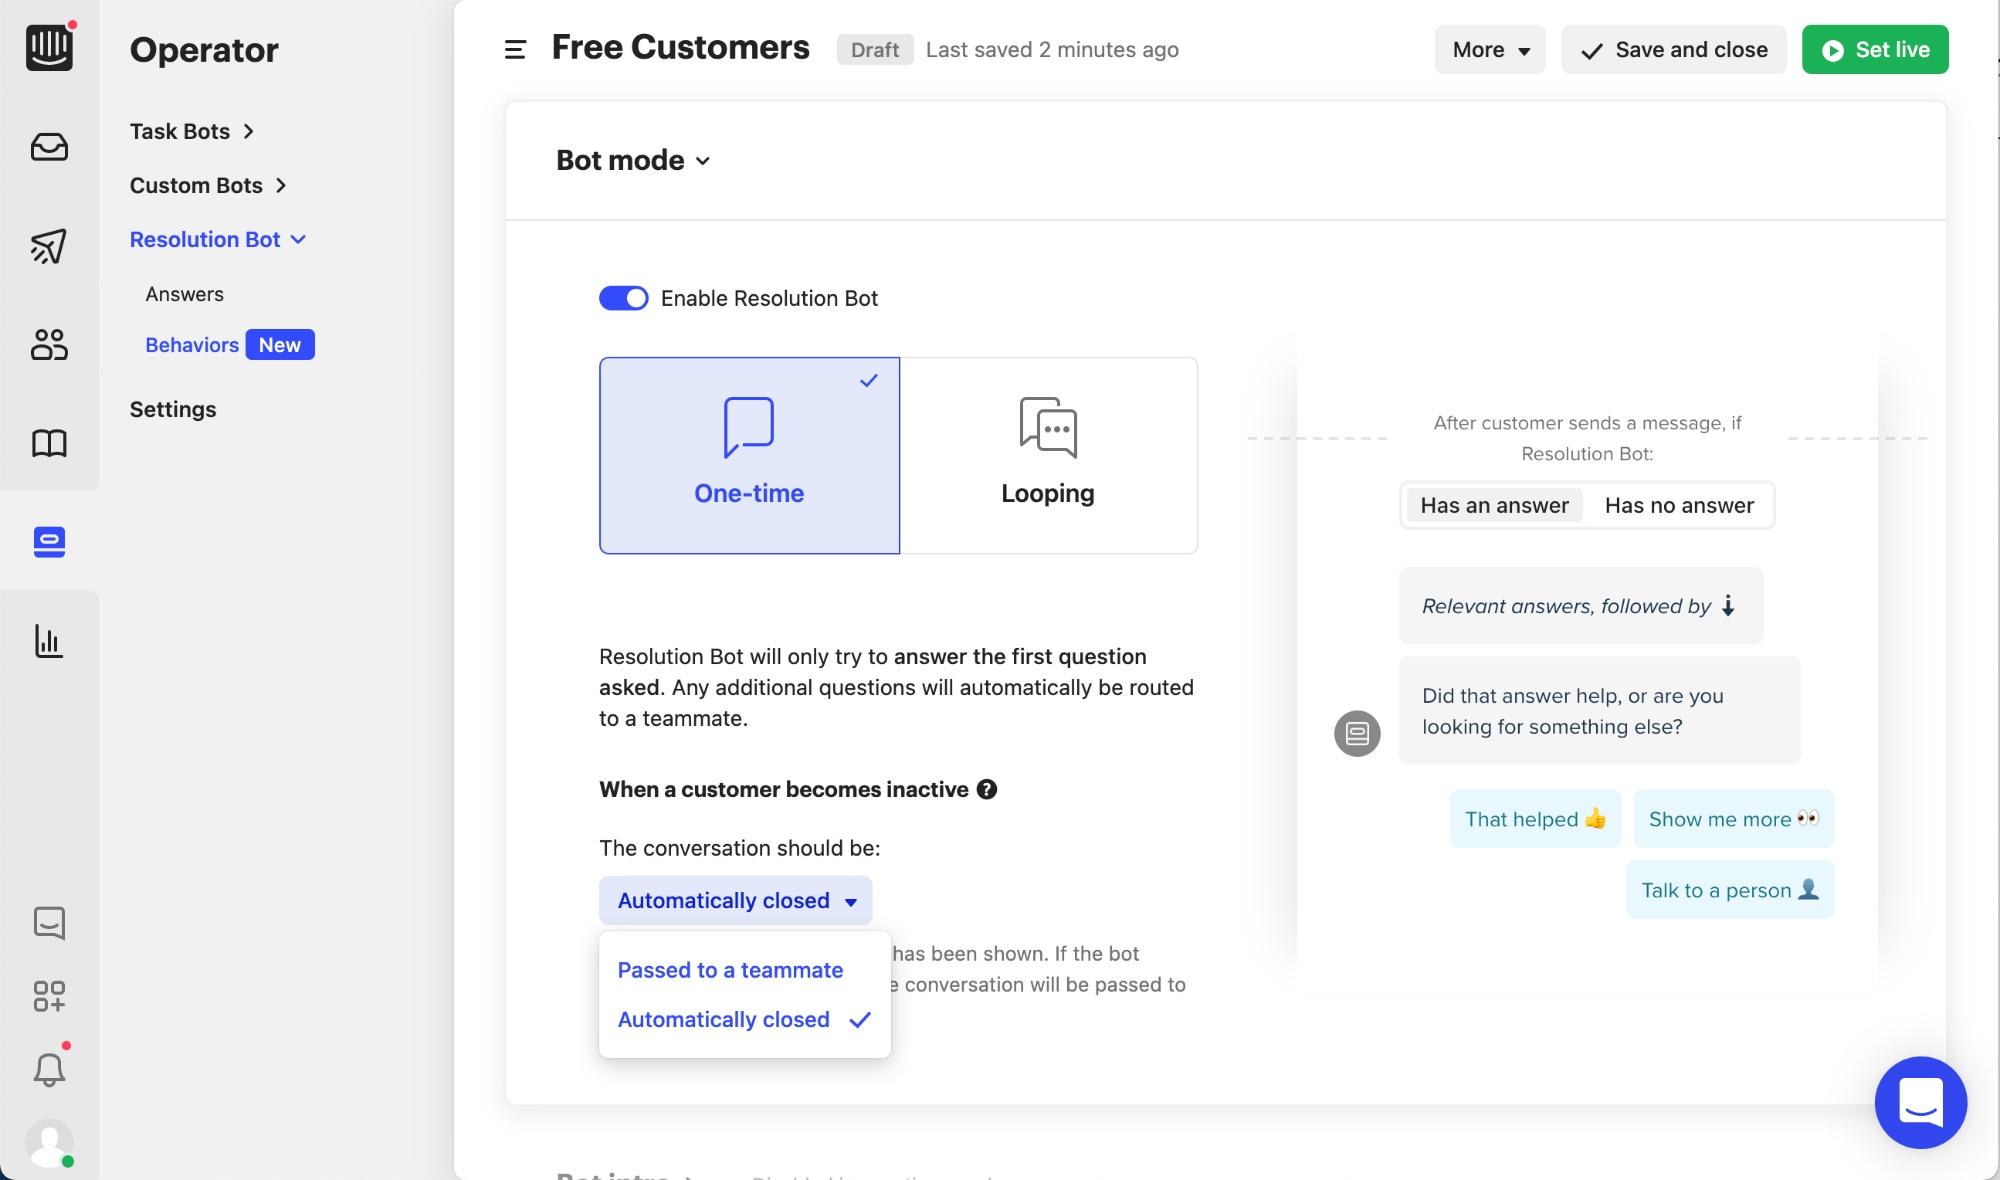Expand the Task Bots section
The width and height of the screenshot is (2000, 1180).
(189, 131)
